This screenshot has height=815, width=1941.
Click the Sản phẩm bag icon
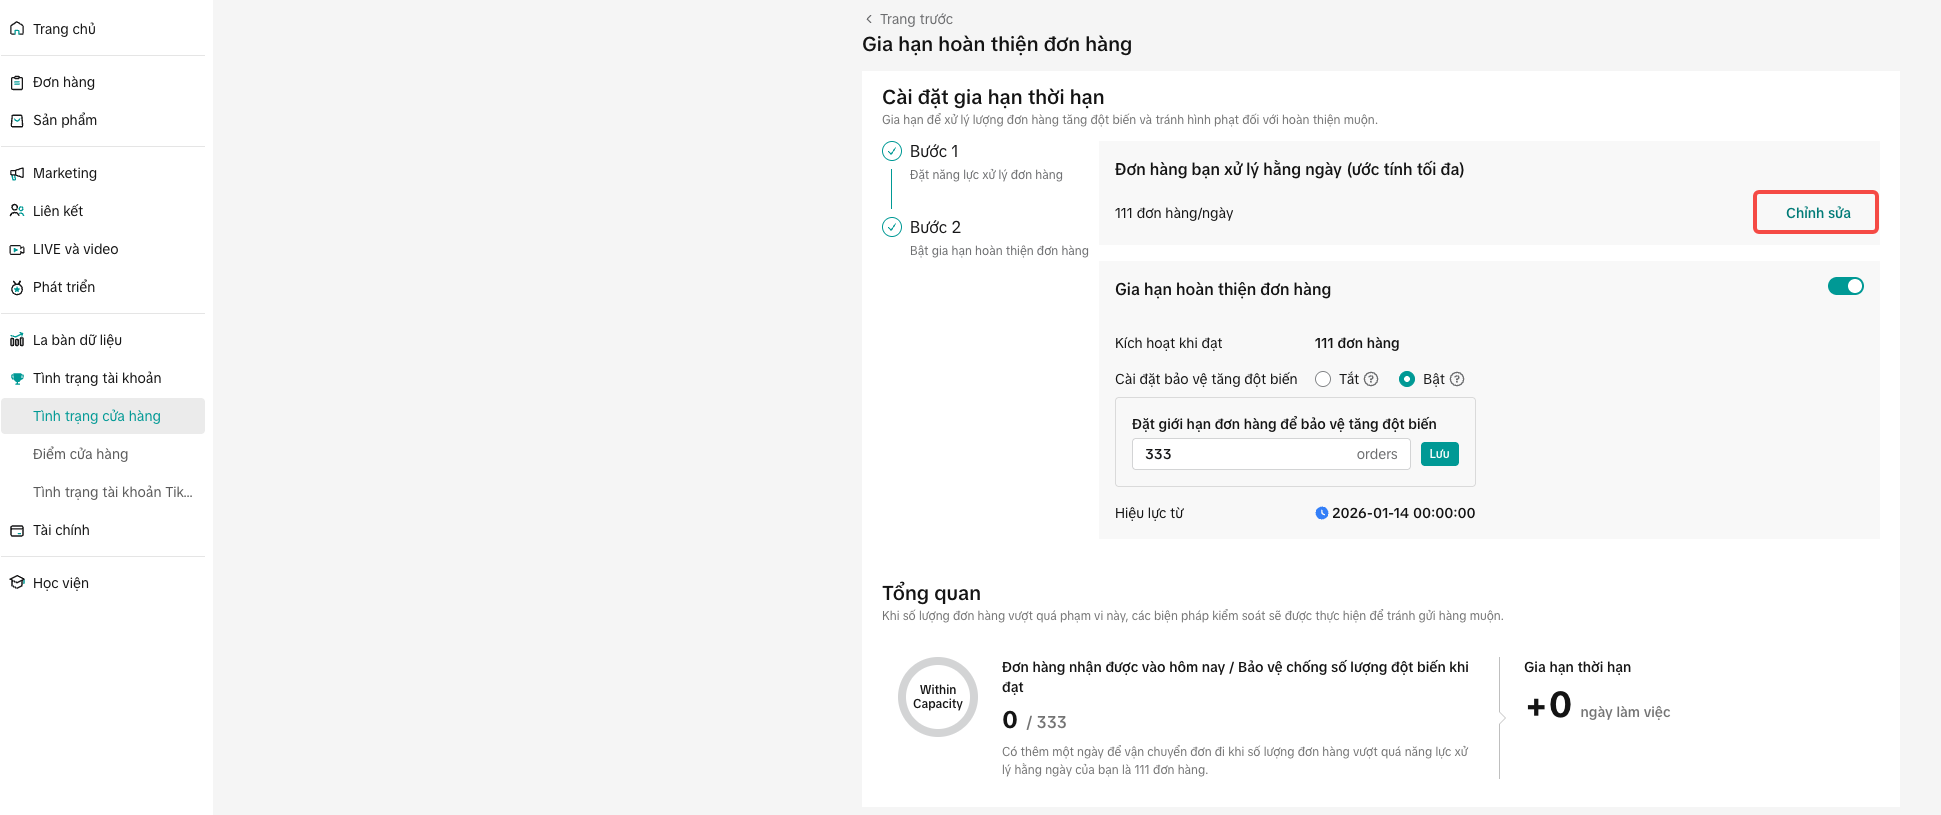coord(17,121)
